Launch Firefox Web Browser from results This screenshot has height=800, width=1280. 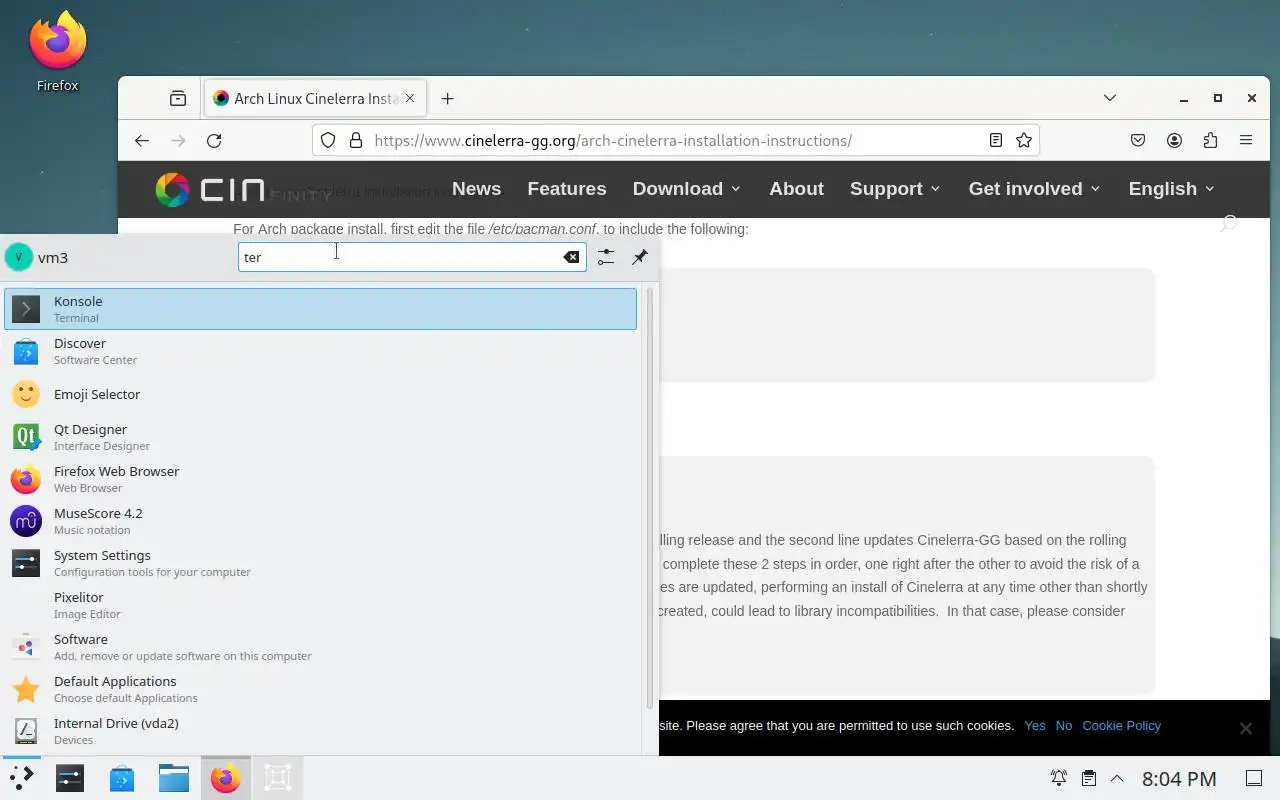(x=320, y=479)
